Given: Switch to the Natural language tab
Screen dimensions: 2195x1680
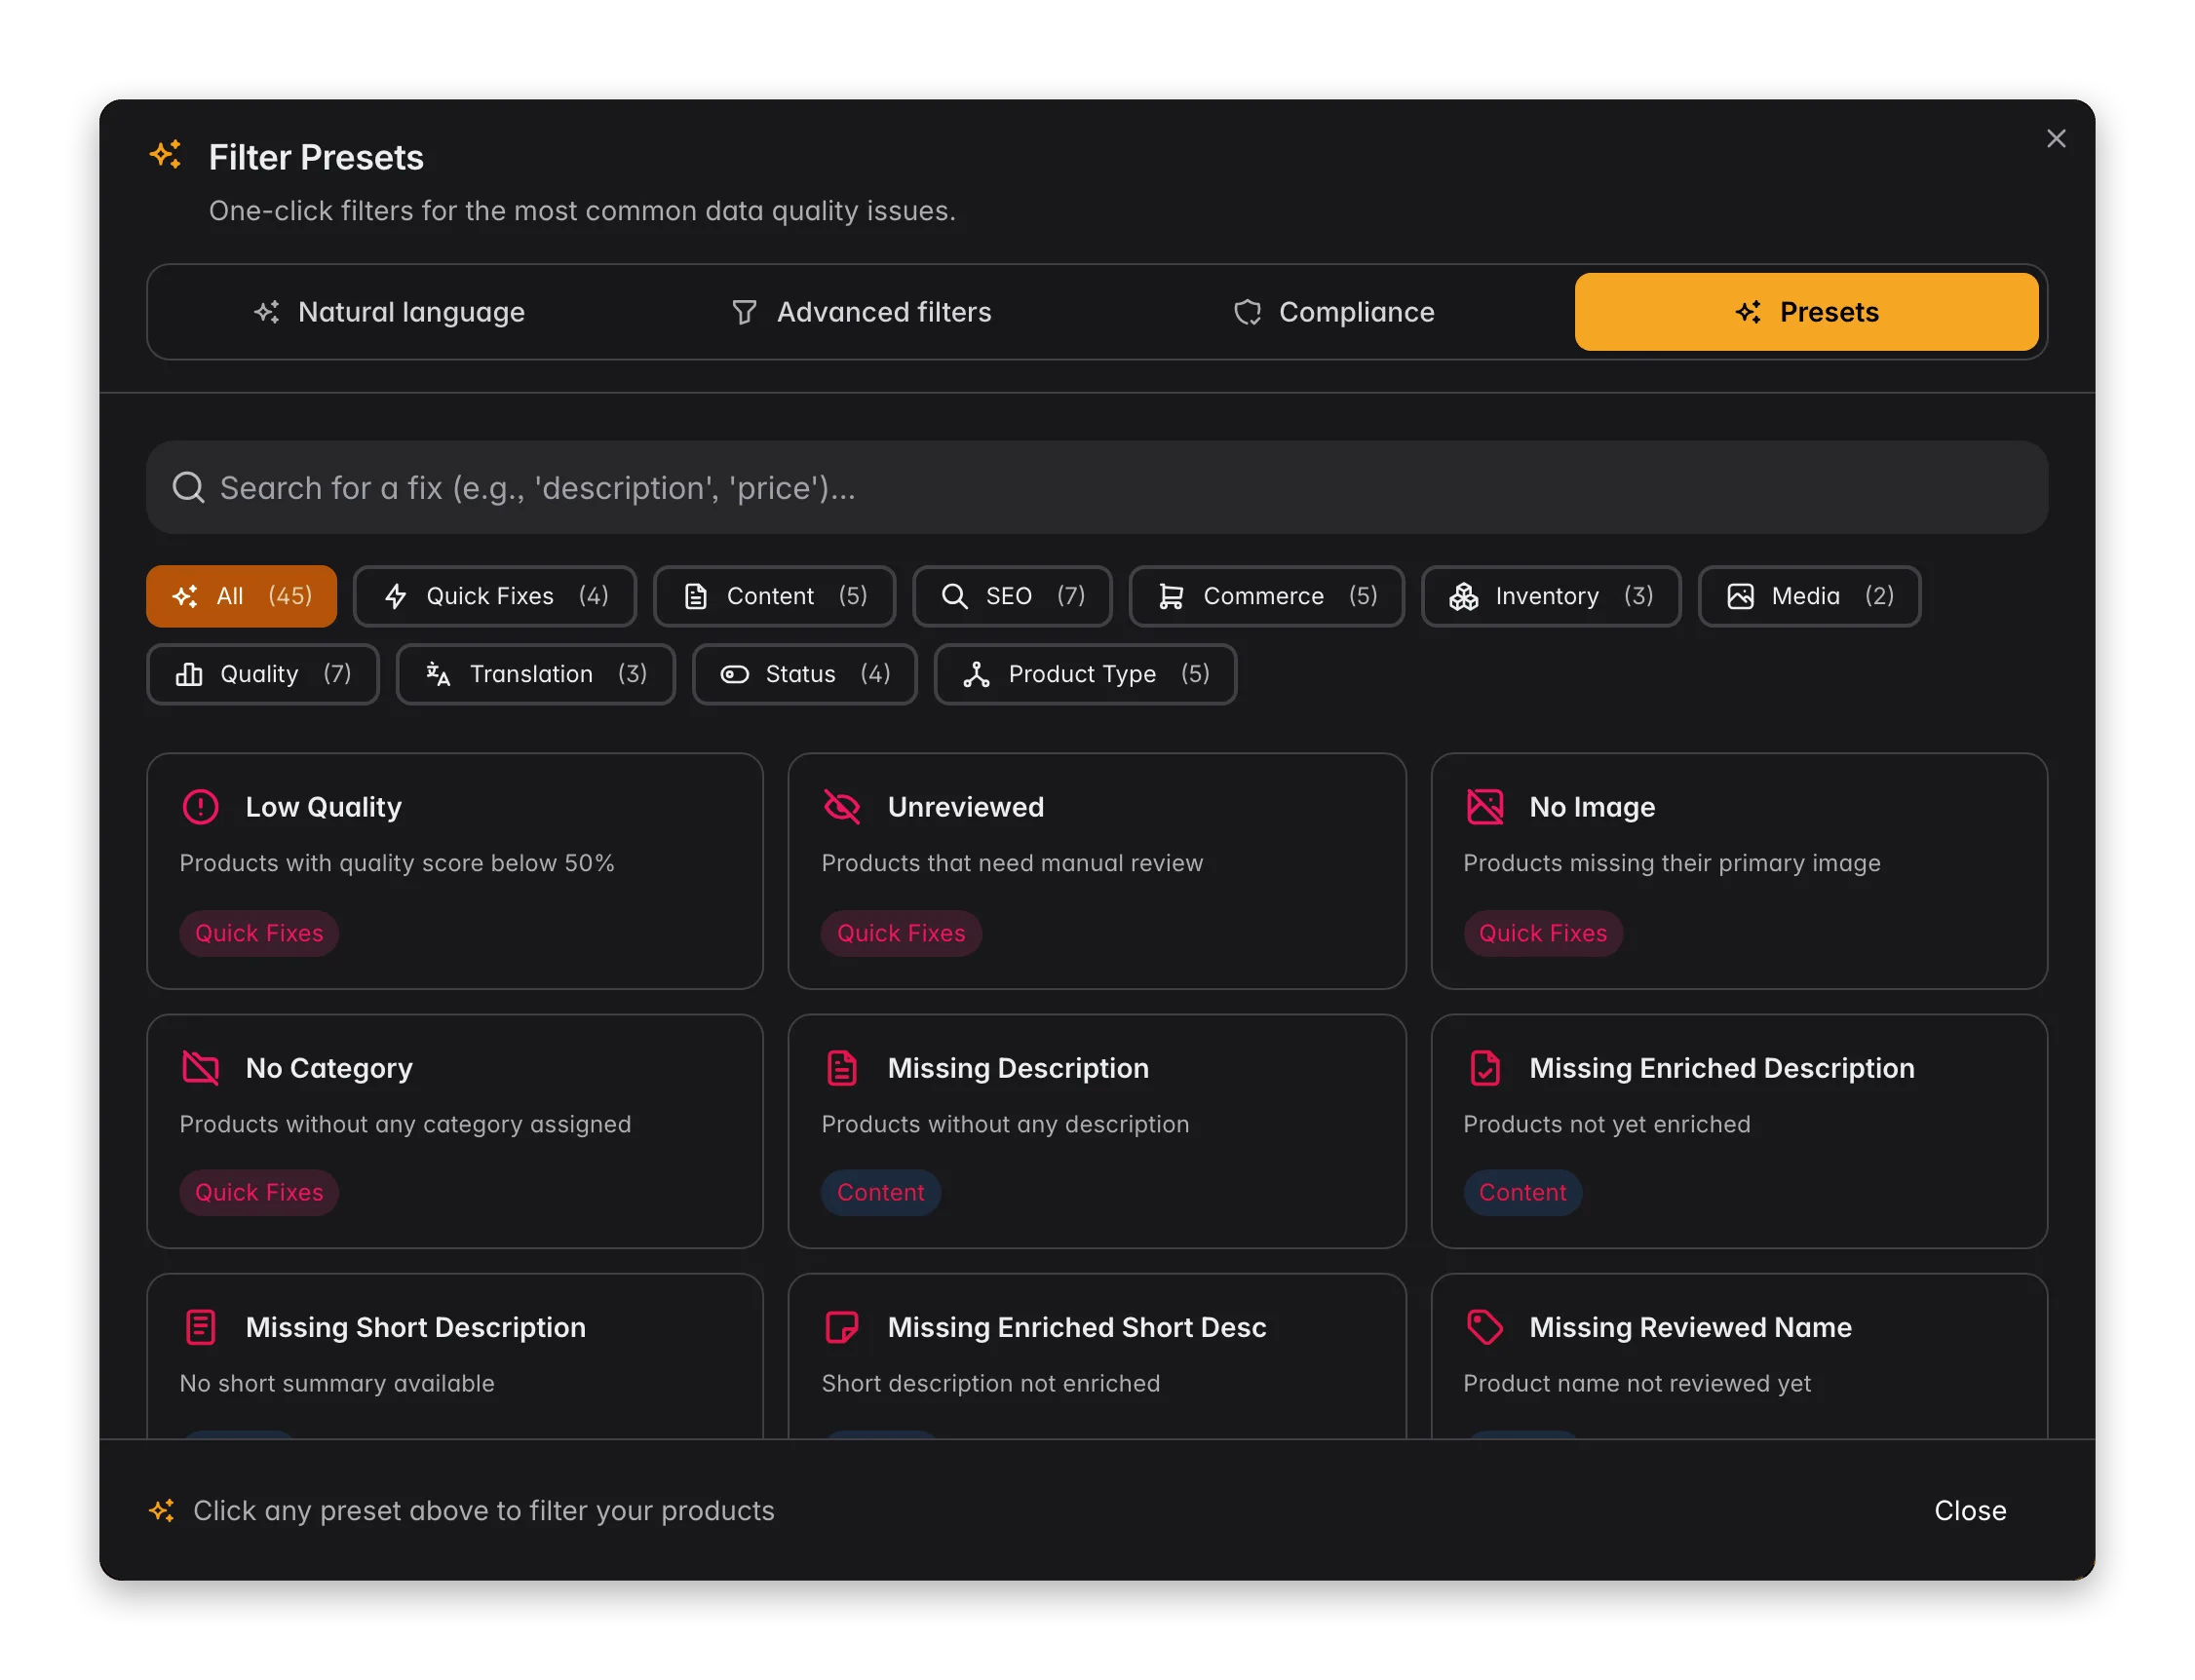Looking at the screenshot, I should pos(389,312).
